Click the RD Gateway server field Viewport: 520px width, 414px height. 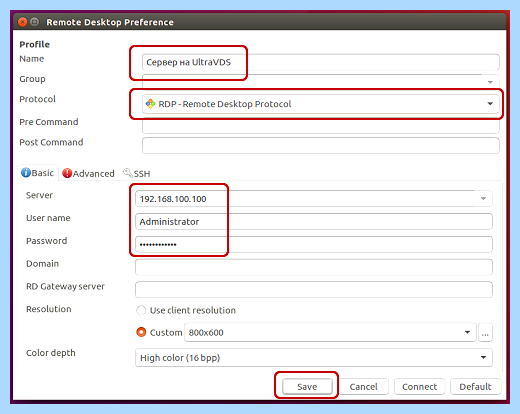point(314,290)
